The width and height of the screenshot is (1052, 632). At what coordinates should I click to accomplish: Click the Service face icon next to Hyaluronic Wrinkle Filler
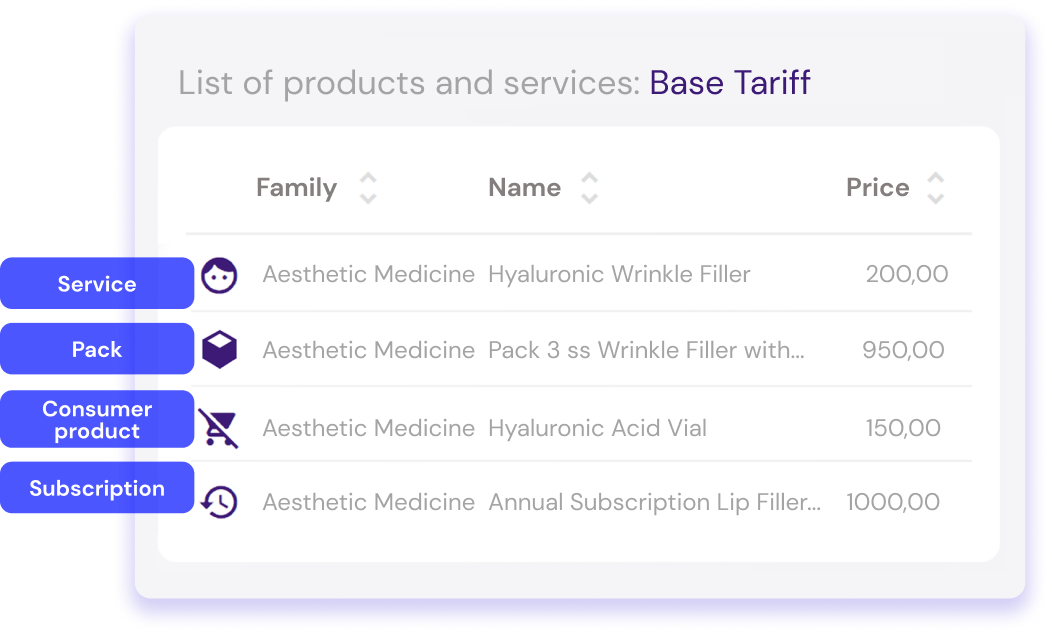click(x=220, y=274)
